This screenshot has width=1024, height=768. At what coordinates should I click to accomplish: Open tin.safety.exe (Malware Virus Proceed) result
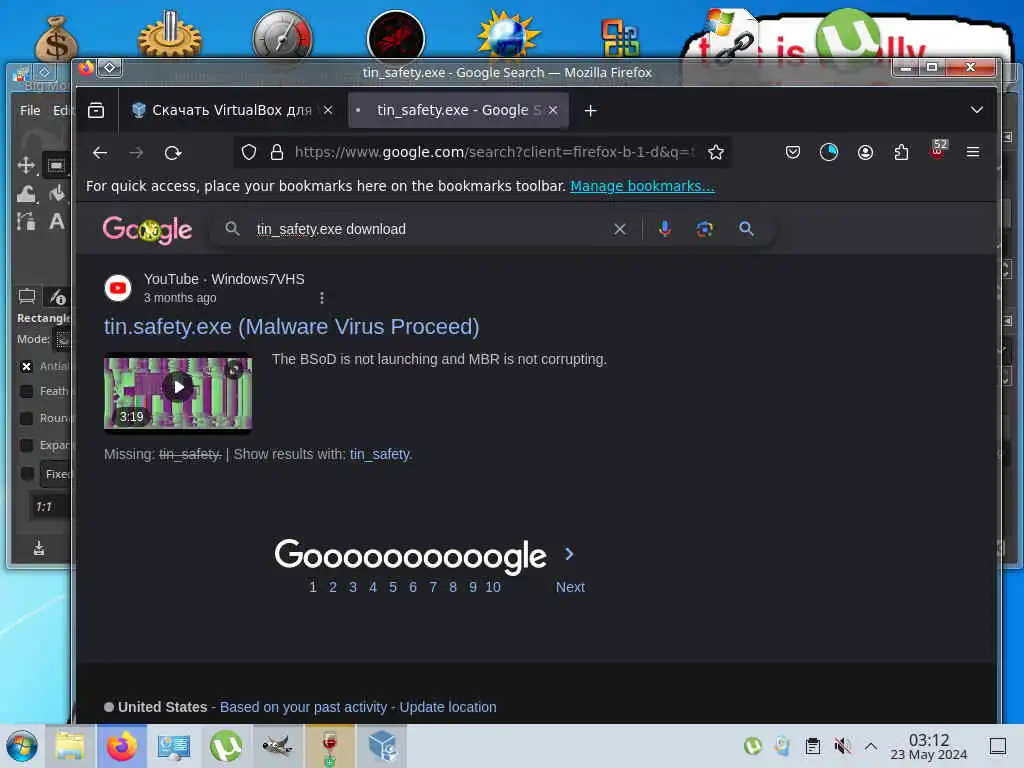291,327
